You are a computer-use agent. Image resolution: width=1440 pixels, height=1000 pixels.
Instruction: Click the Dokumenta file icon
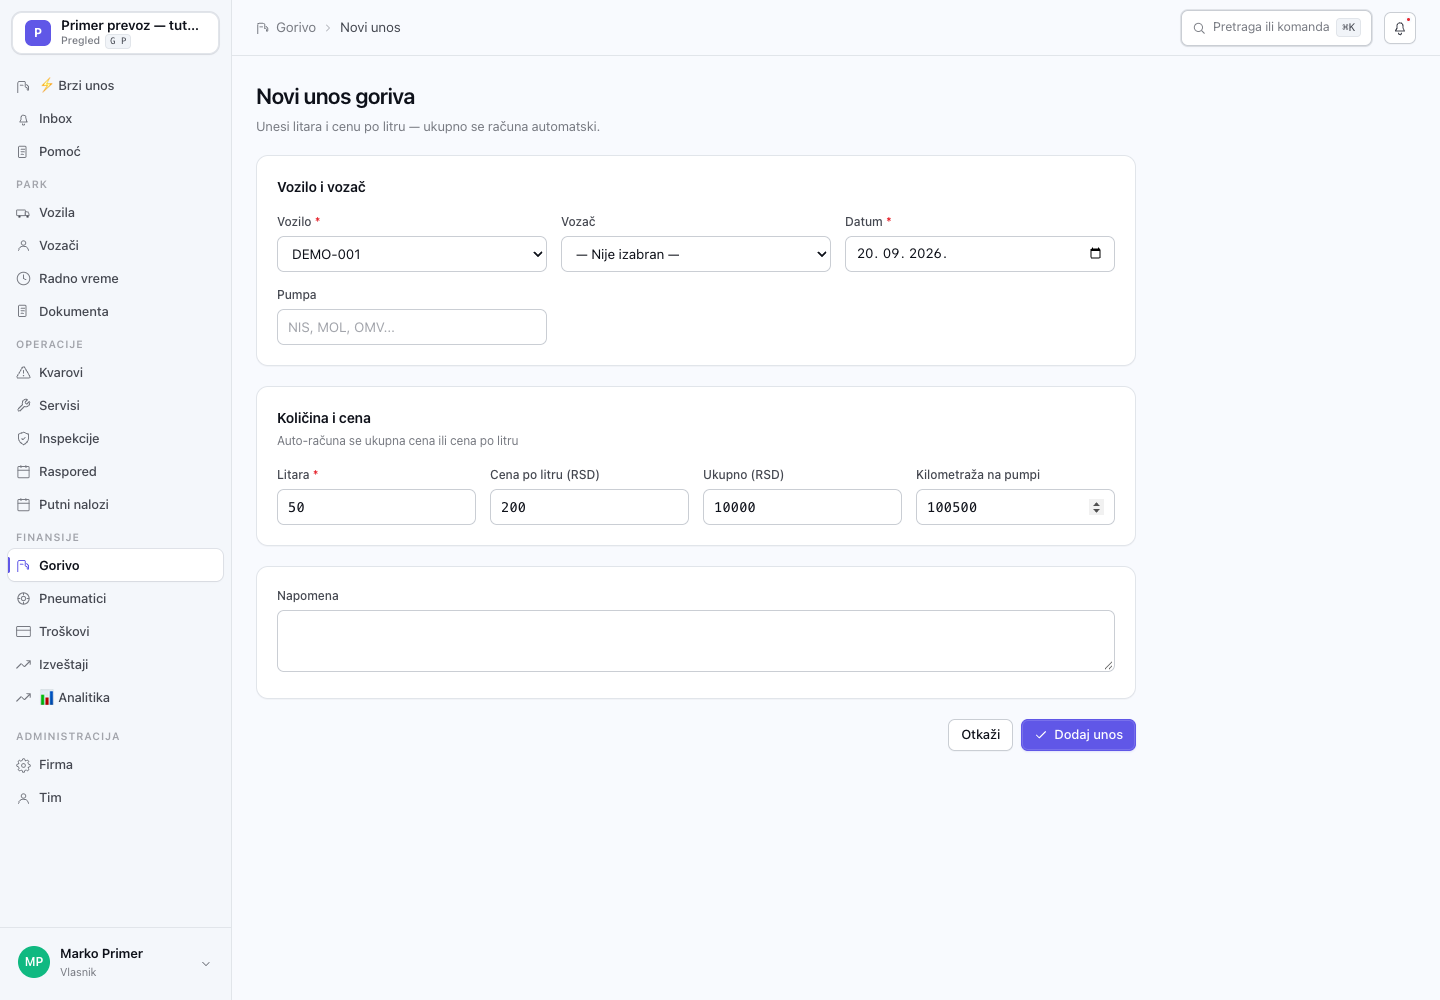point(23,312)
